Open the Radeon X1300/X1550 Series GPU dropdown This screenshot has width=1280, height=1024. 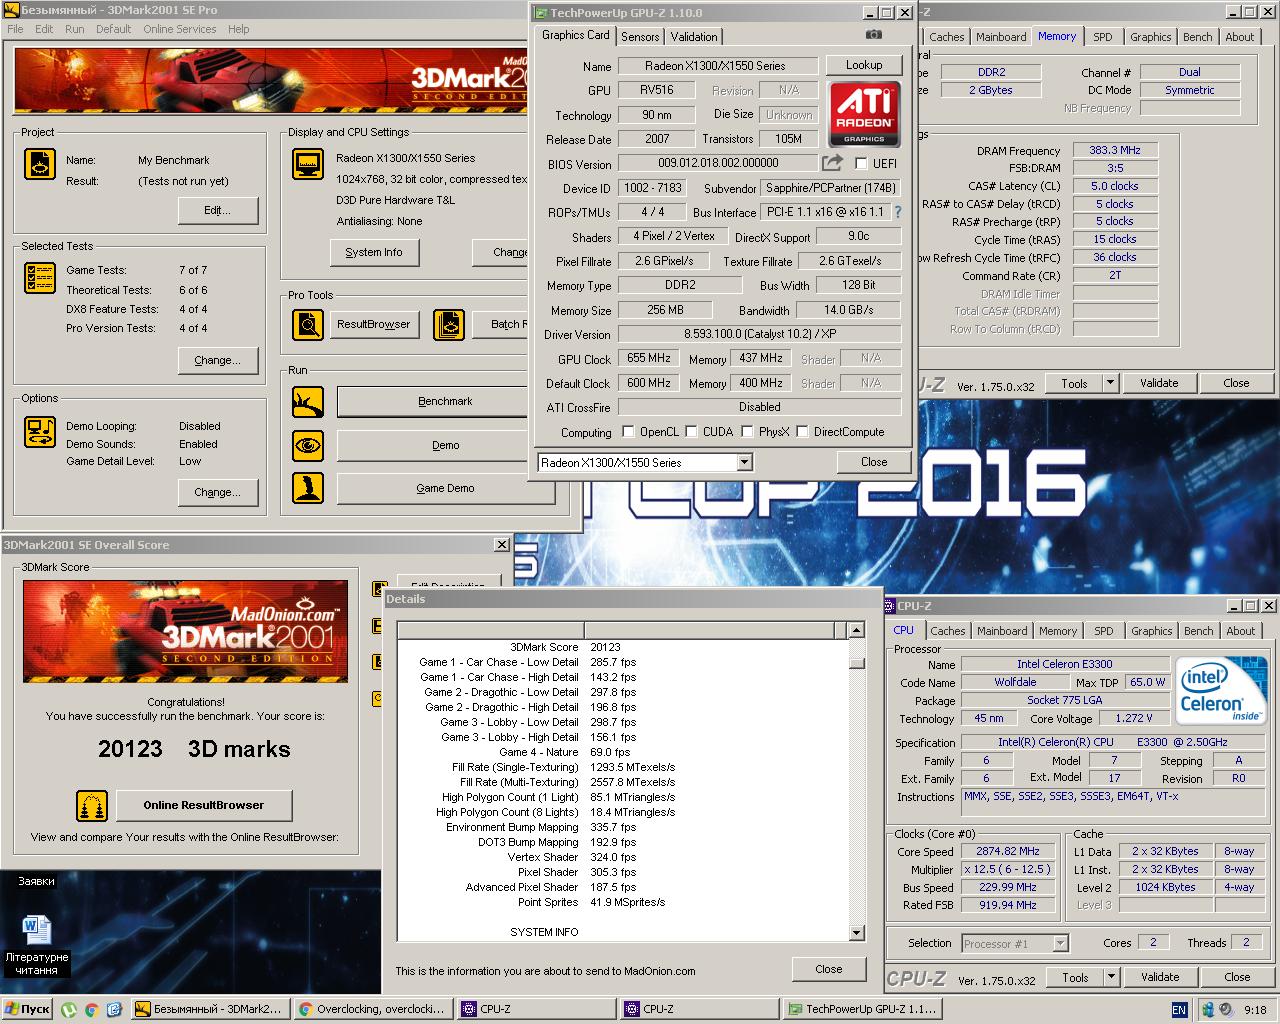point(744,462)
